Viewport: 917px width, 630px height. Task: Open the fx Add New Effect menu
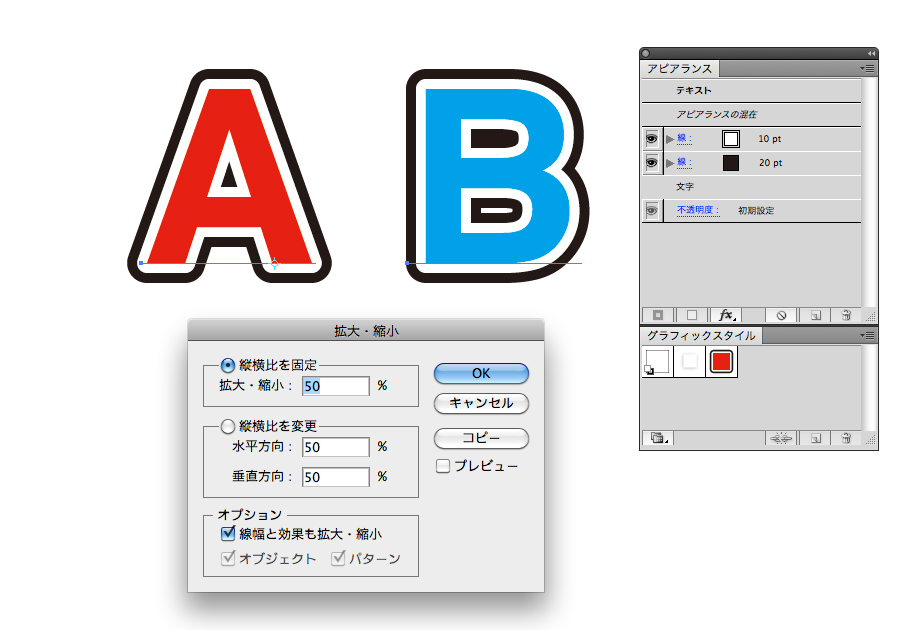(x=727, y=314)
